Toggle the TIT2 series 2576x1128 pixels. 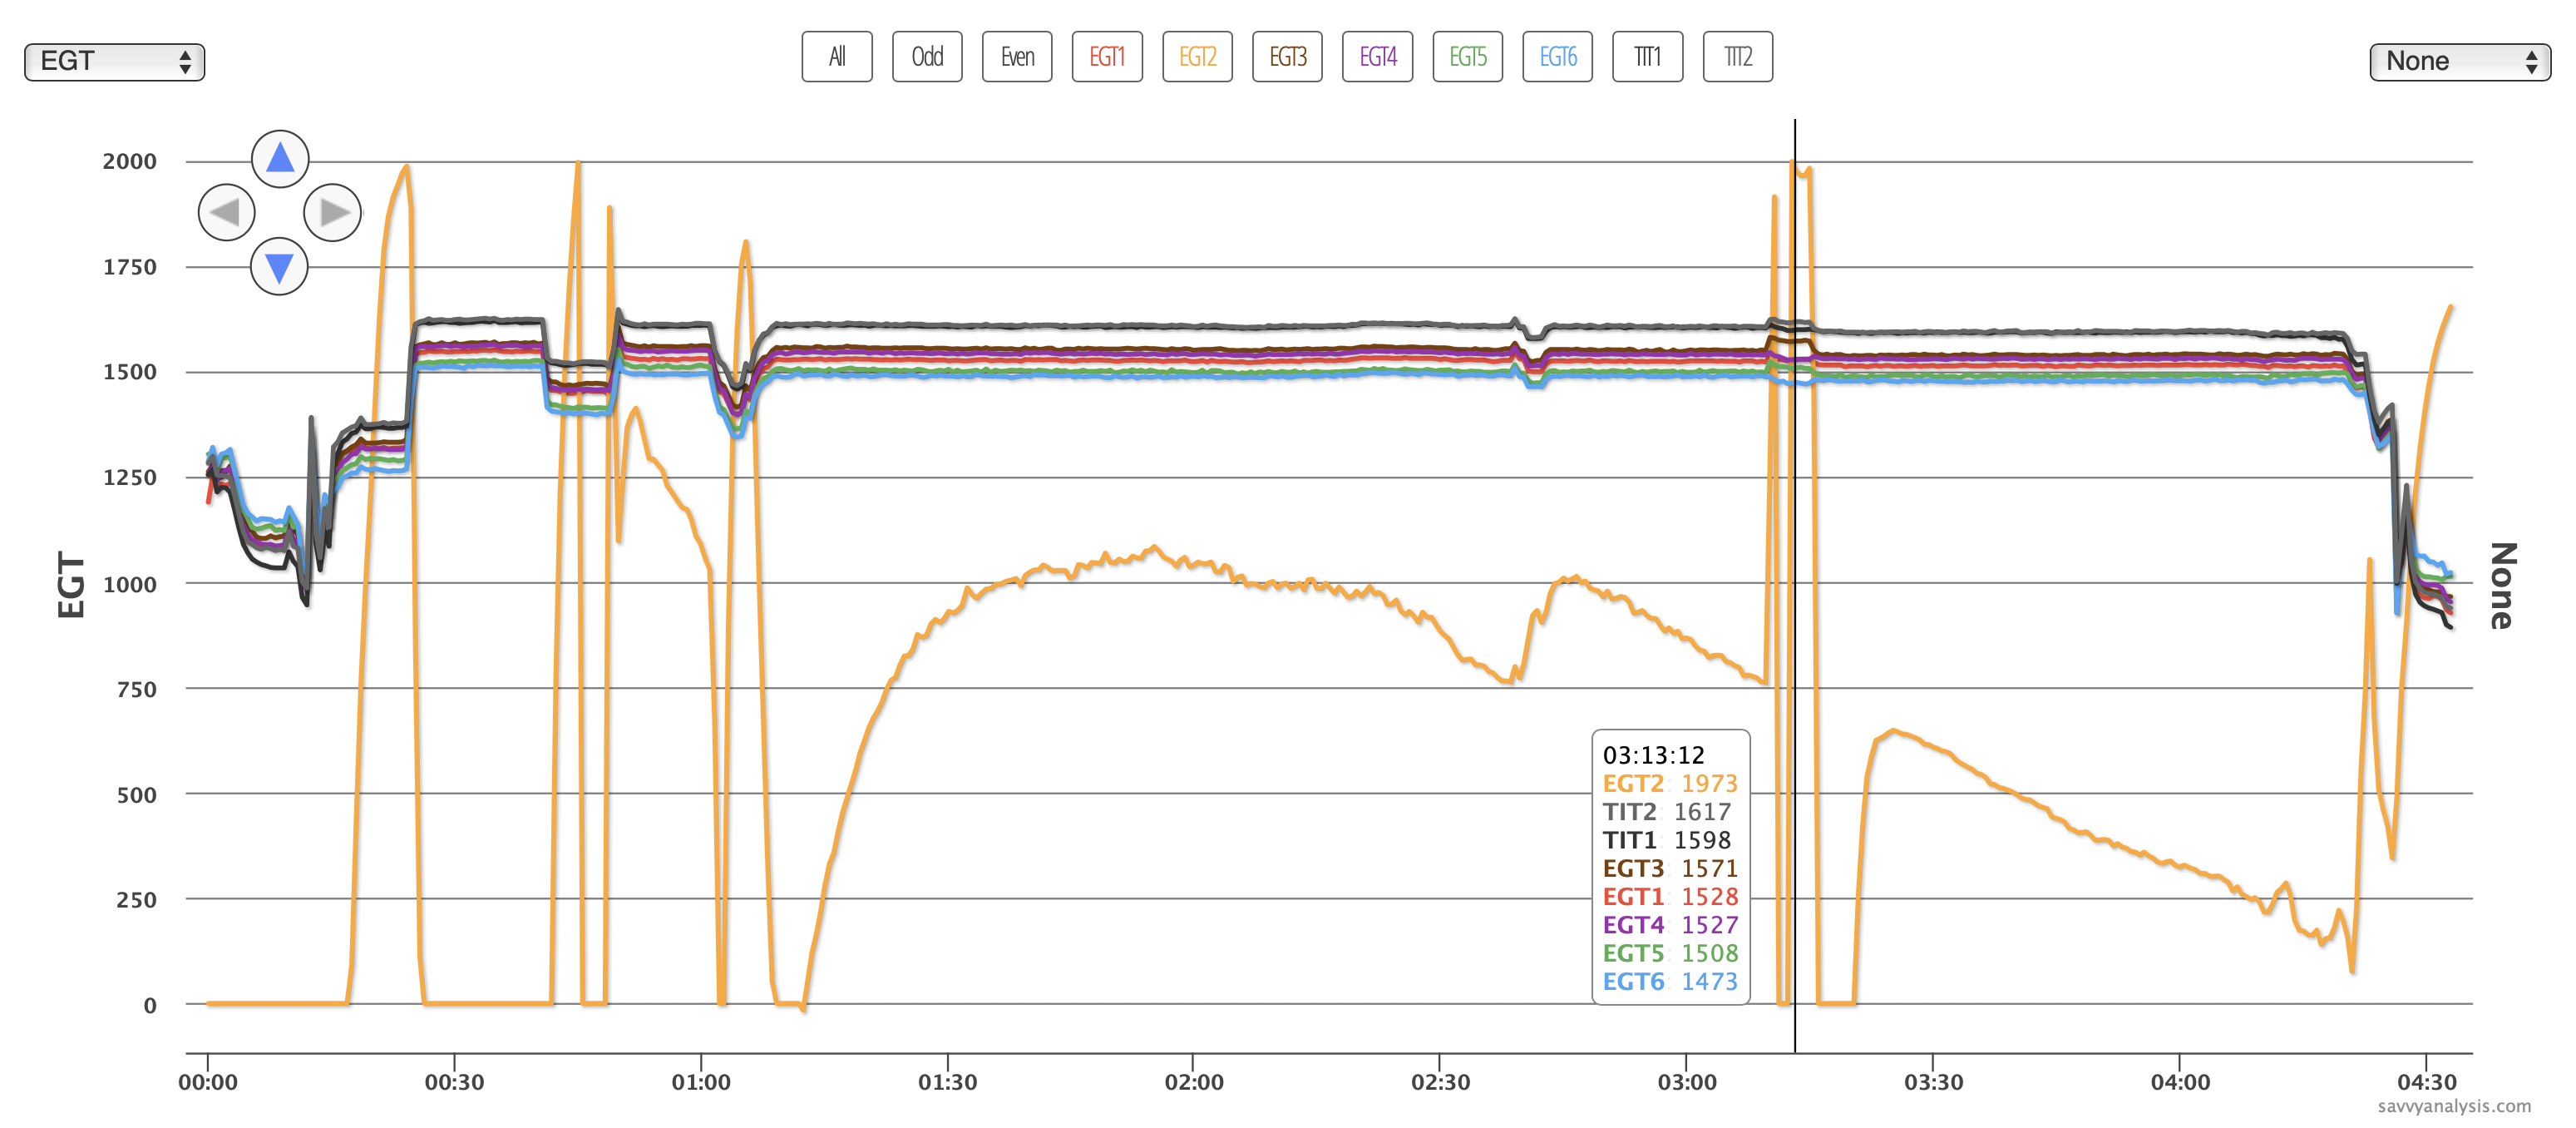1737,57
